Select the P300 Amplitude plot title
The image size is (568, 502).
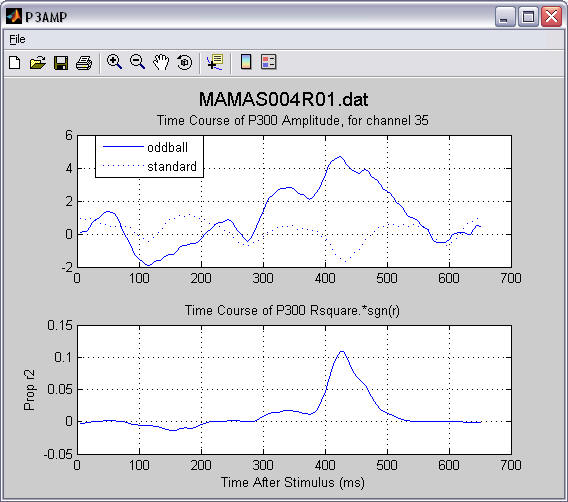pyautogui.click(x=293, y=120)
